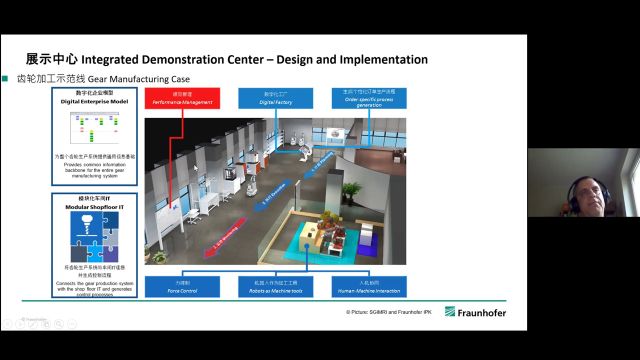The width and height of the screenshot is (640, 360).
Task: Click the Order specific process generation box
Action: point(369,98)
